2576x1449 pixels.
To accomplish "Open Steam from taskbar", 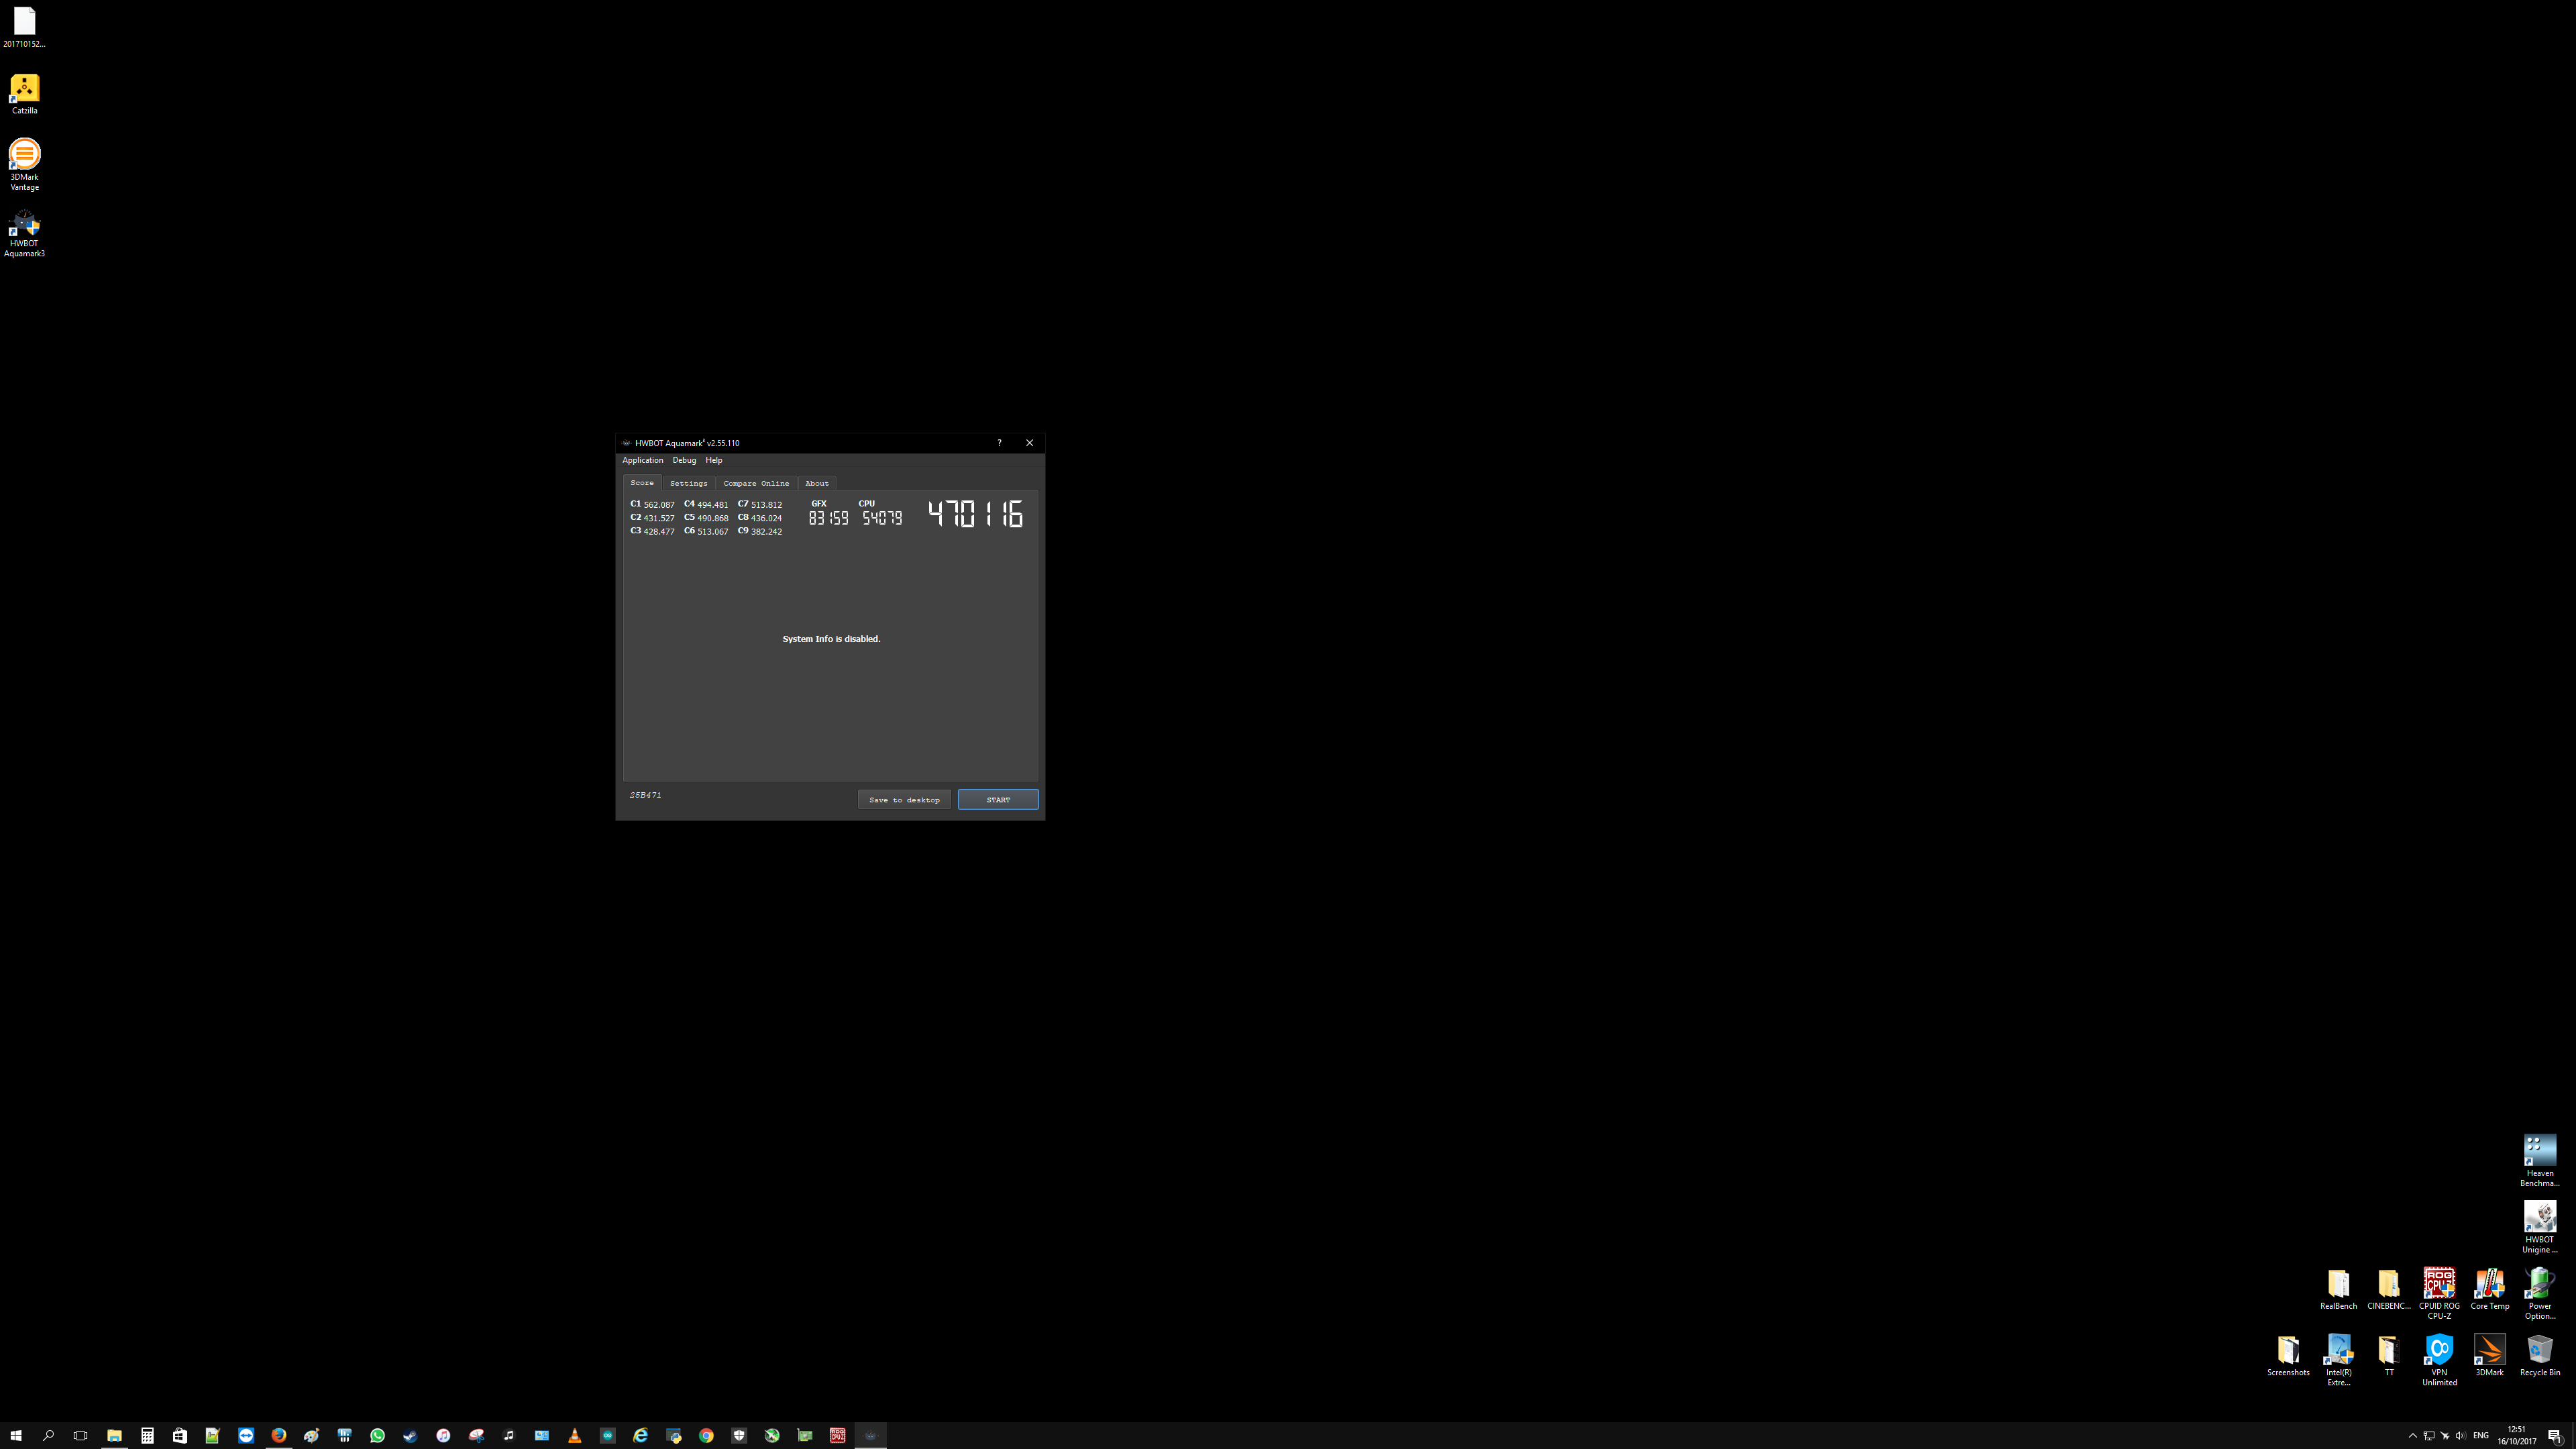I will point(410,1435).
